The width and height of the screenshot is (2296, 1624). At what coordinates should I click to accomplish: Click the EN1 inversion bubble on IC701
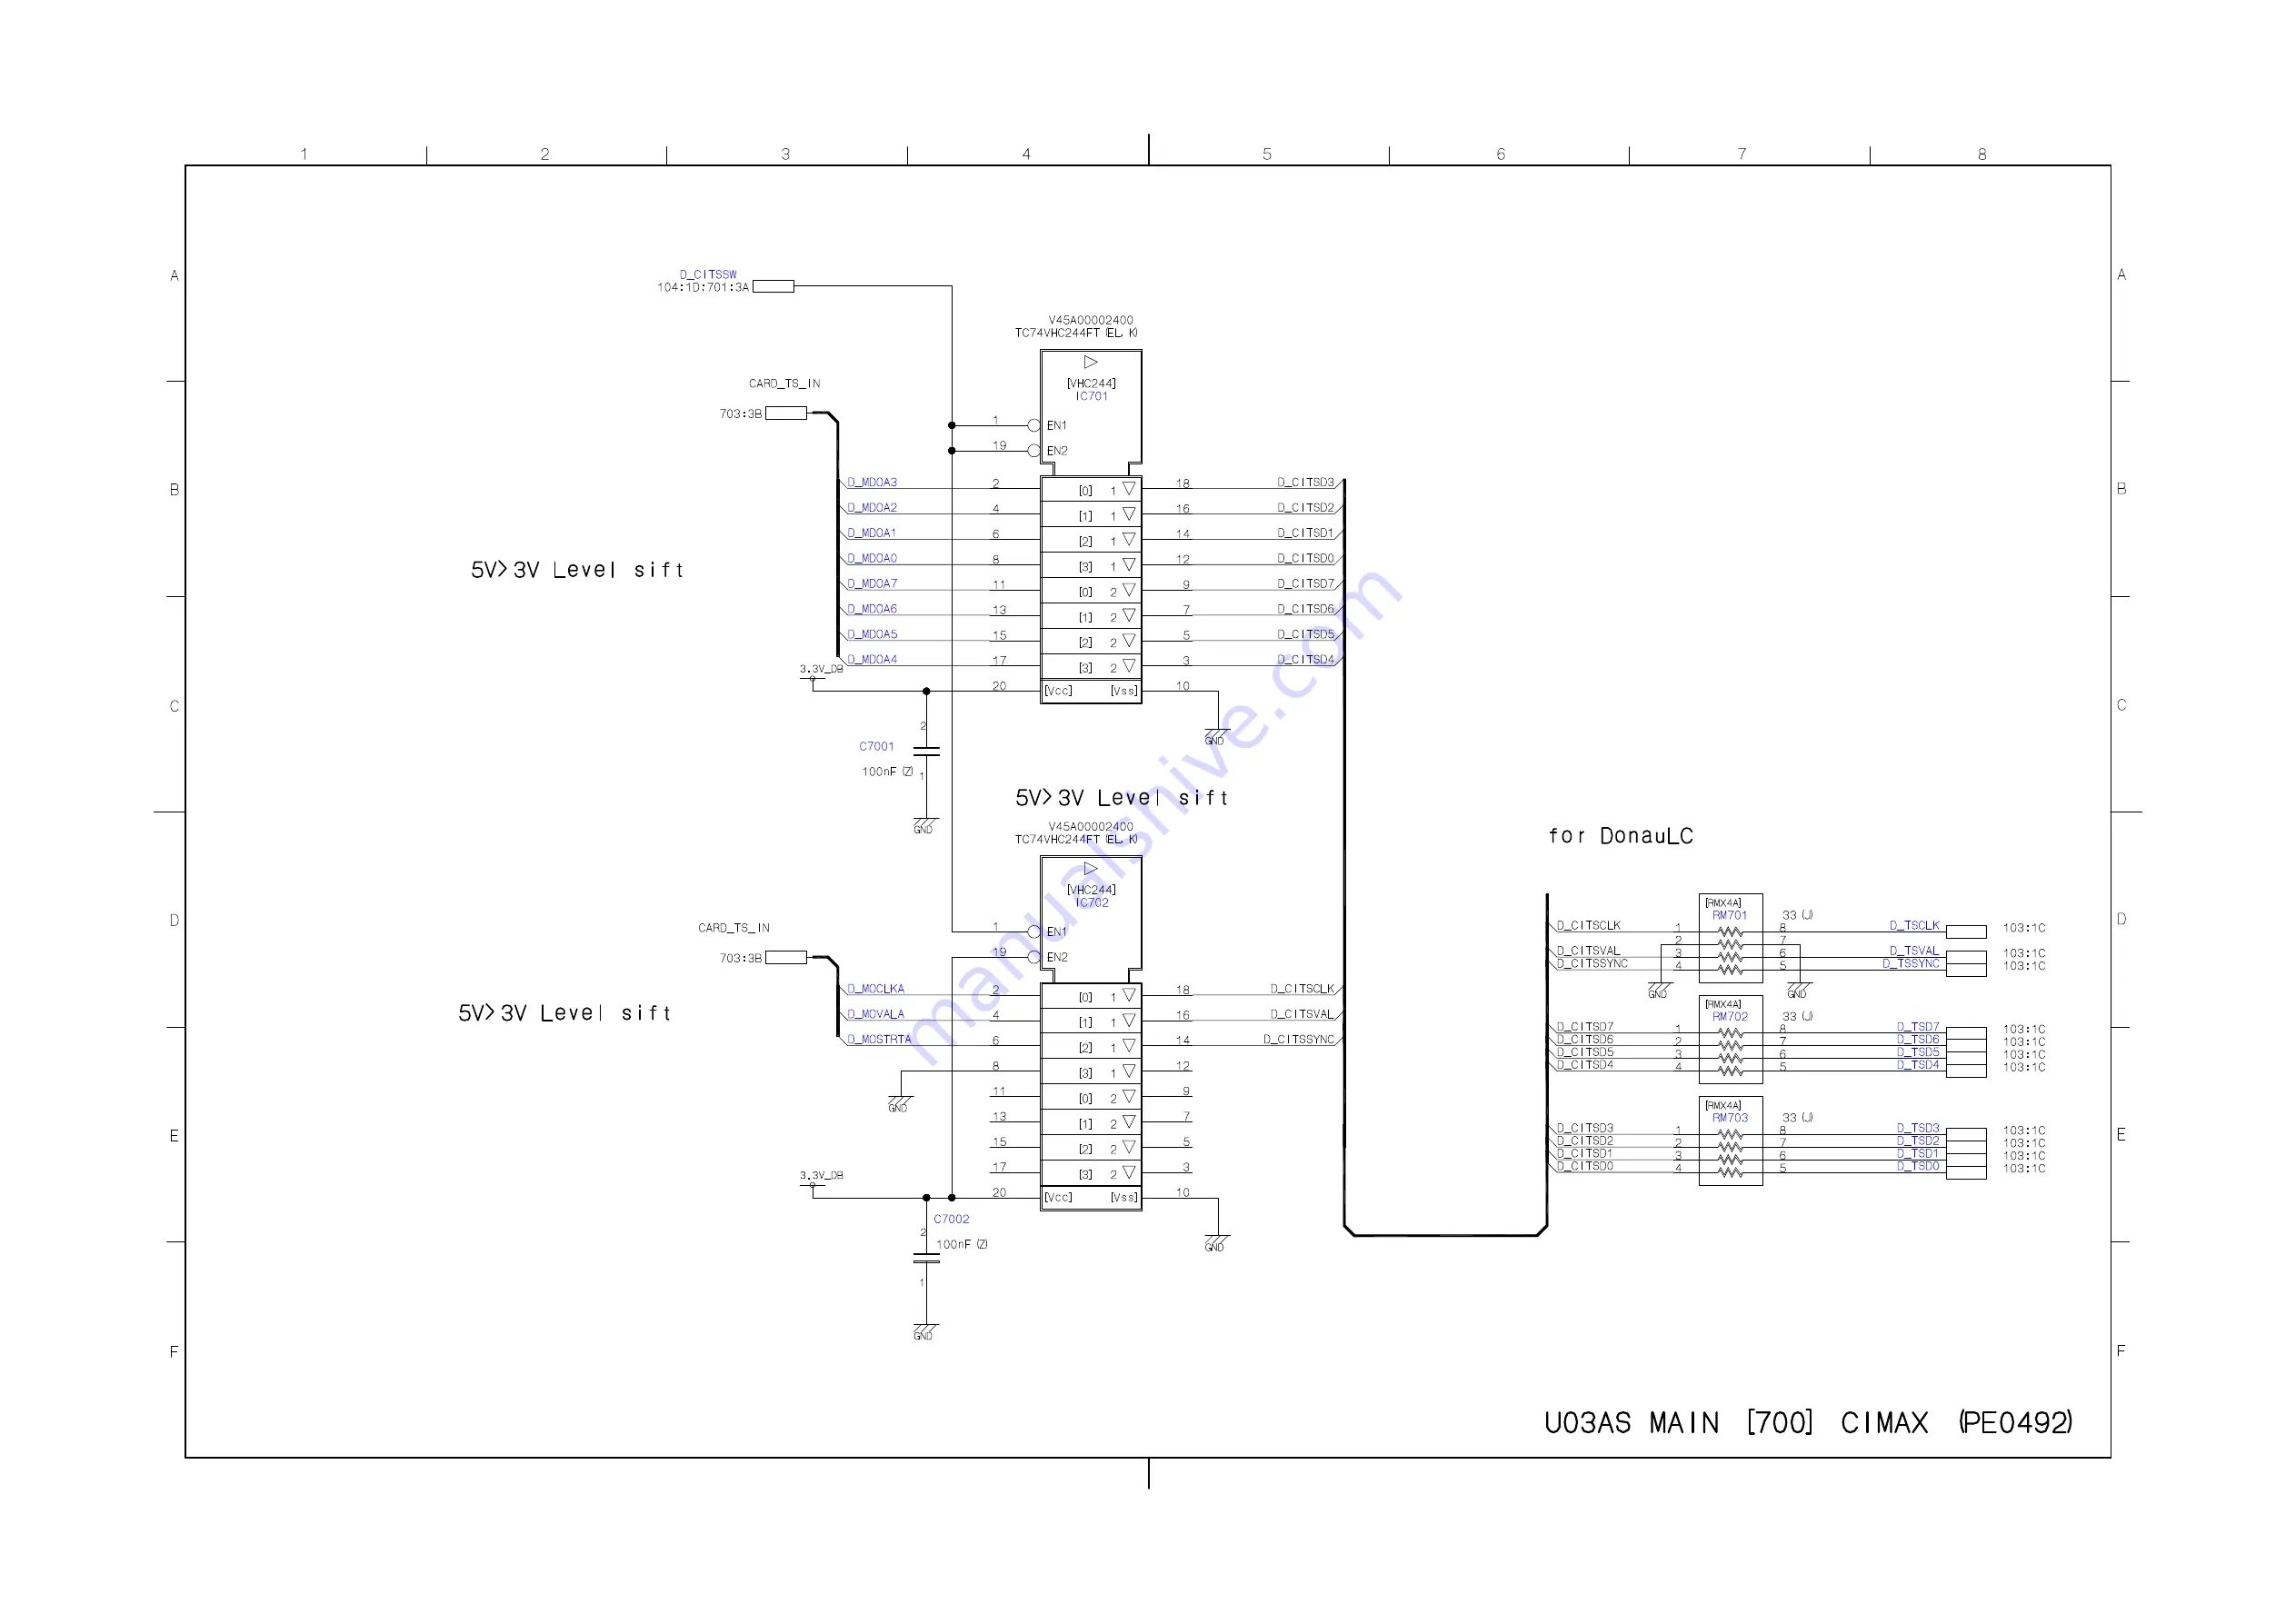[1034, 425]
